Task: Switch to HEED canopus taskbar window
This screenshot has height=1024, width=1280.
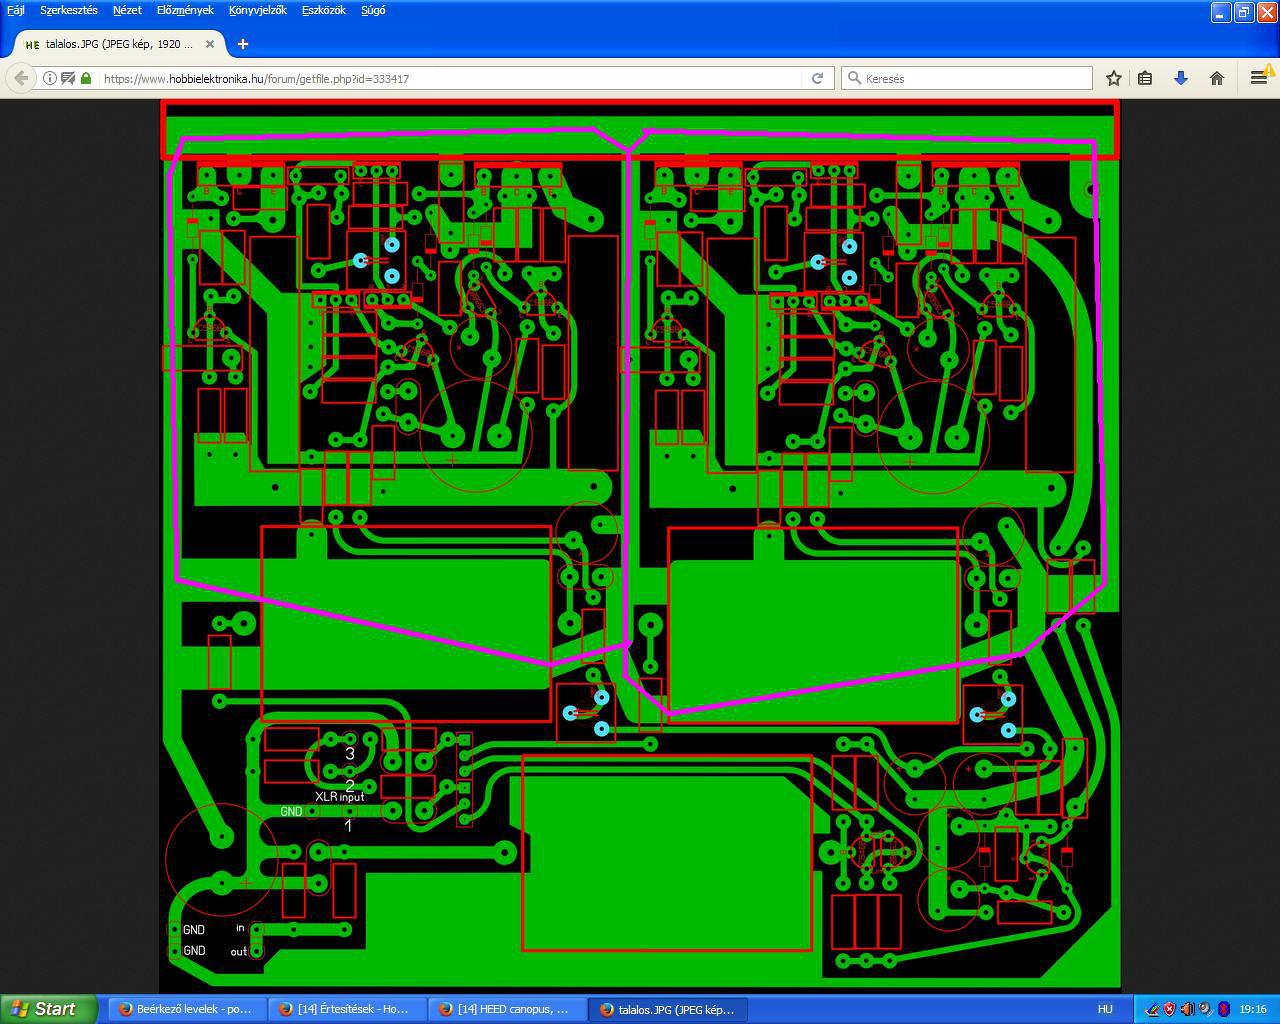Action: pyautogui.click(x=507, y=1009)
